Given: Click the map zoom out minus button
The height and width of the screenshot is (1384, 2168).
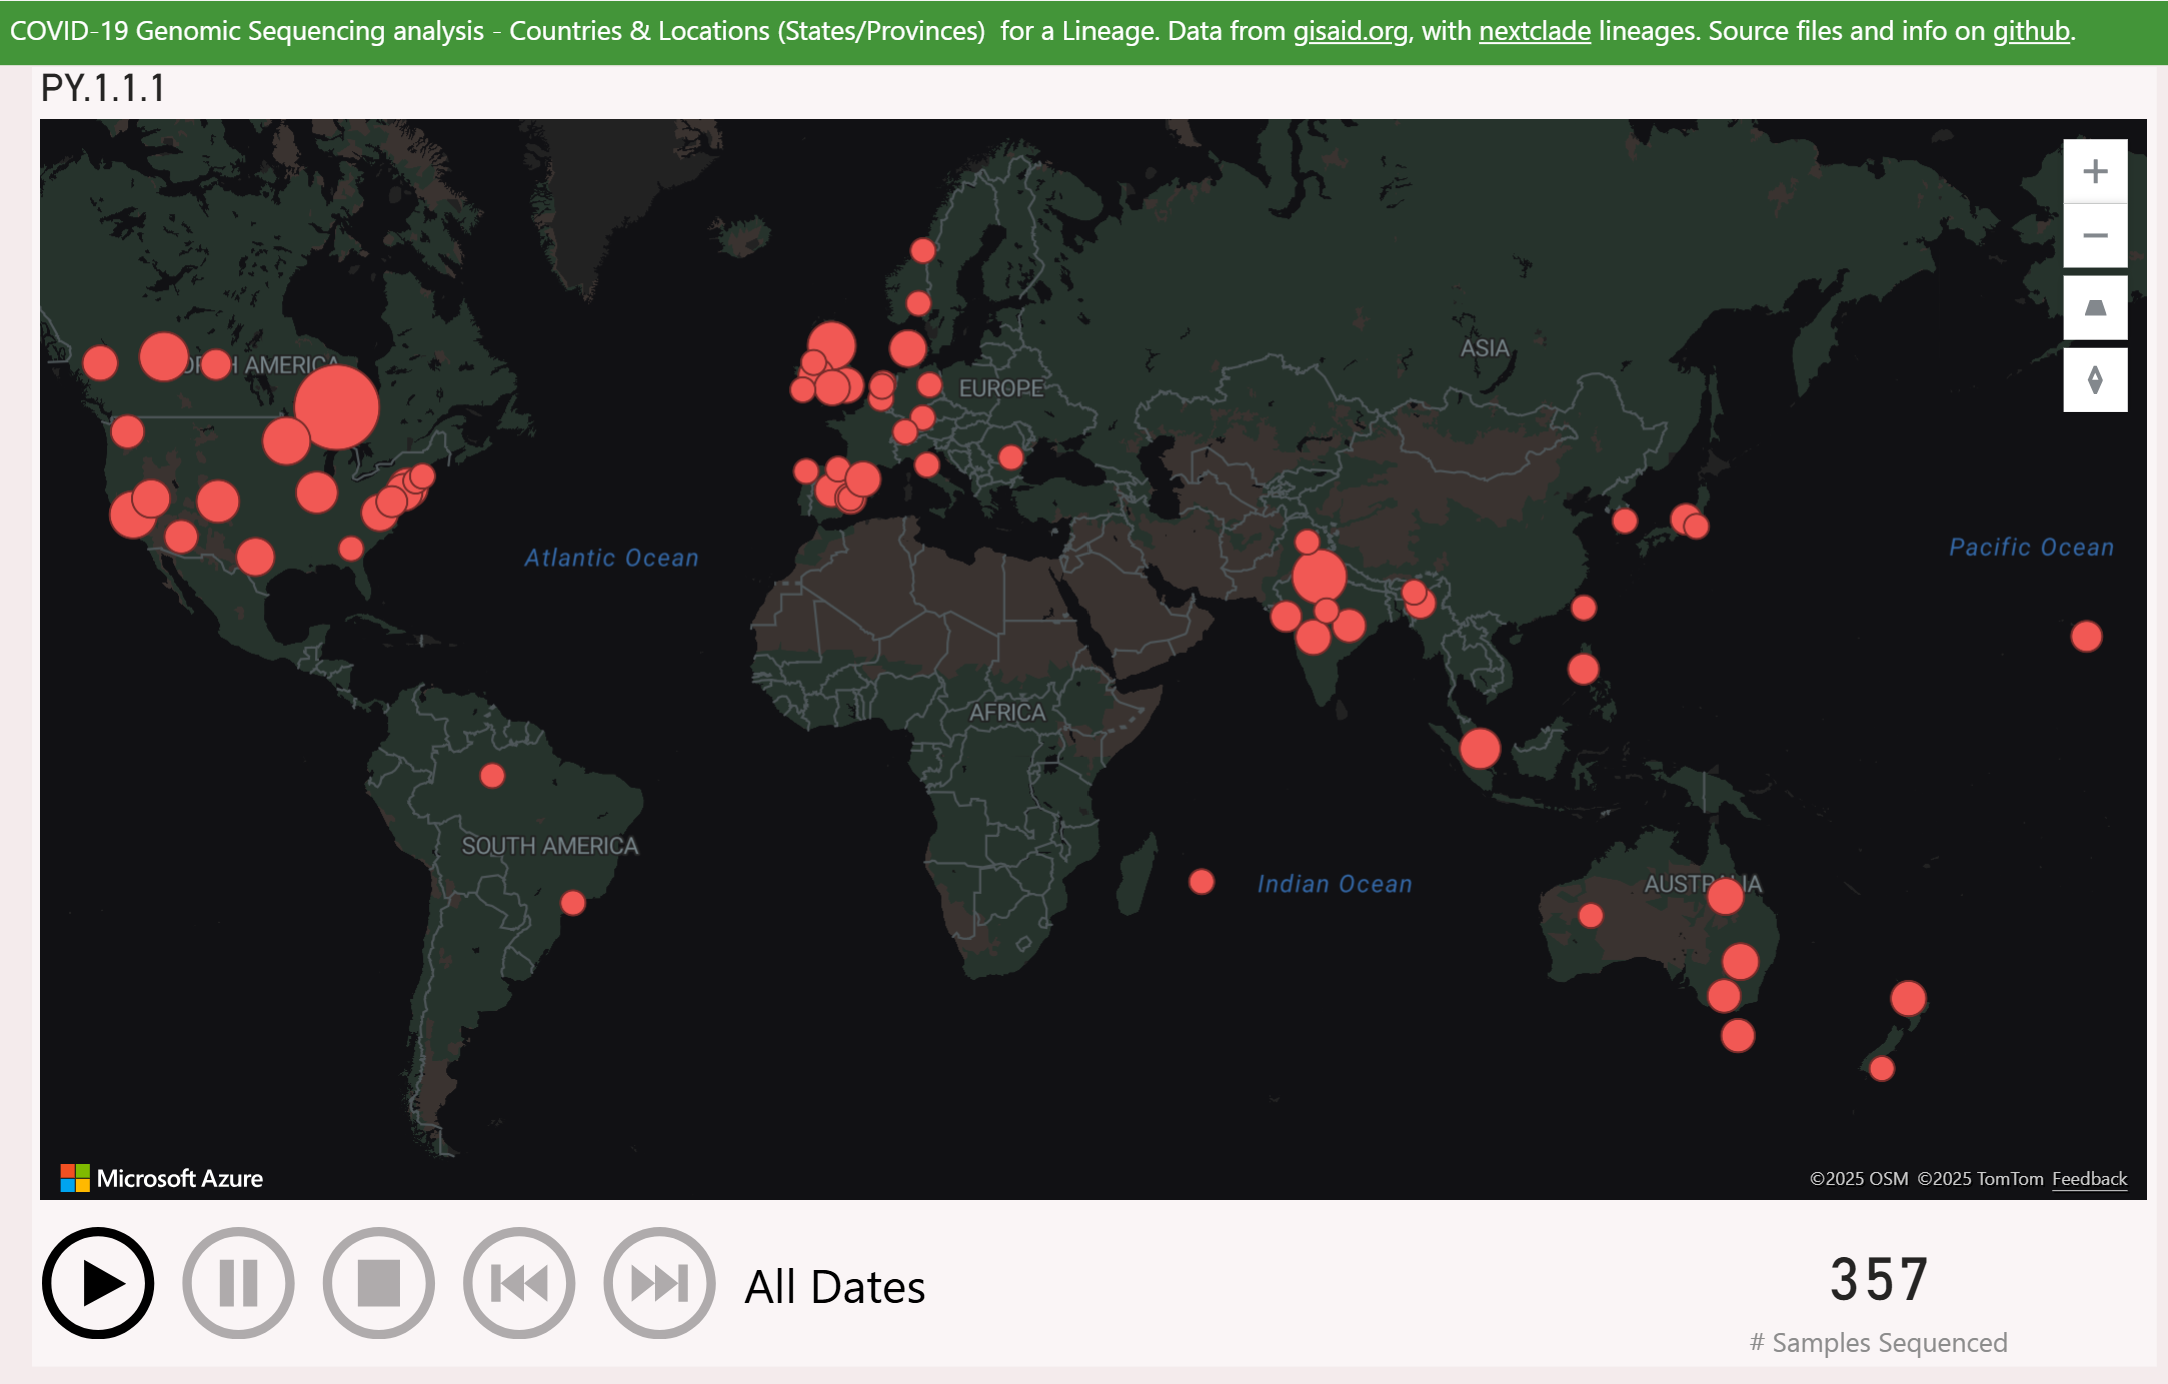Looking at the screenshot, I should (2095, 236).
